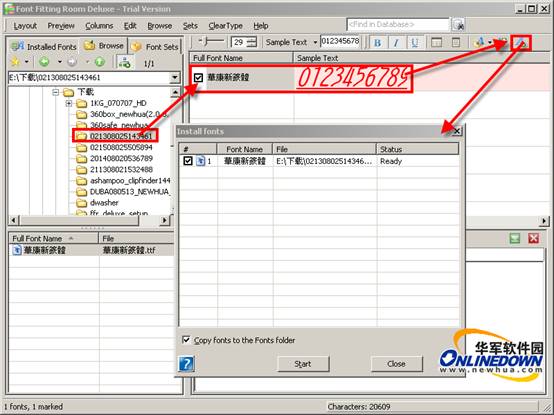Click the second layout view icon after Underline
The image size is (554, 415).
(x=456, y=43)
